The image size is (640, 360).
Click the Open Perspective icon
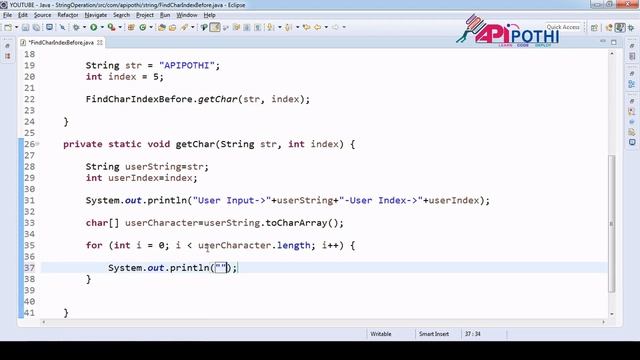click(x=594, y=27)
